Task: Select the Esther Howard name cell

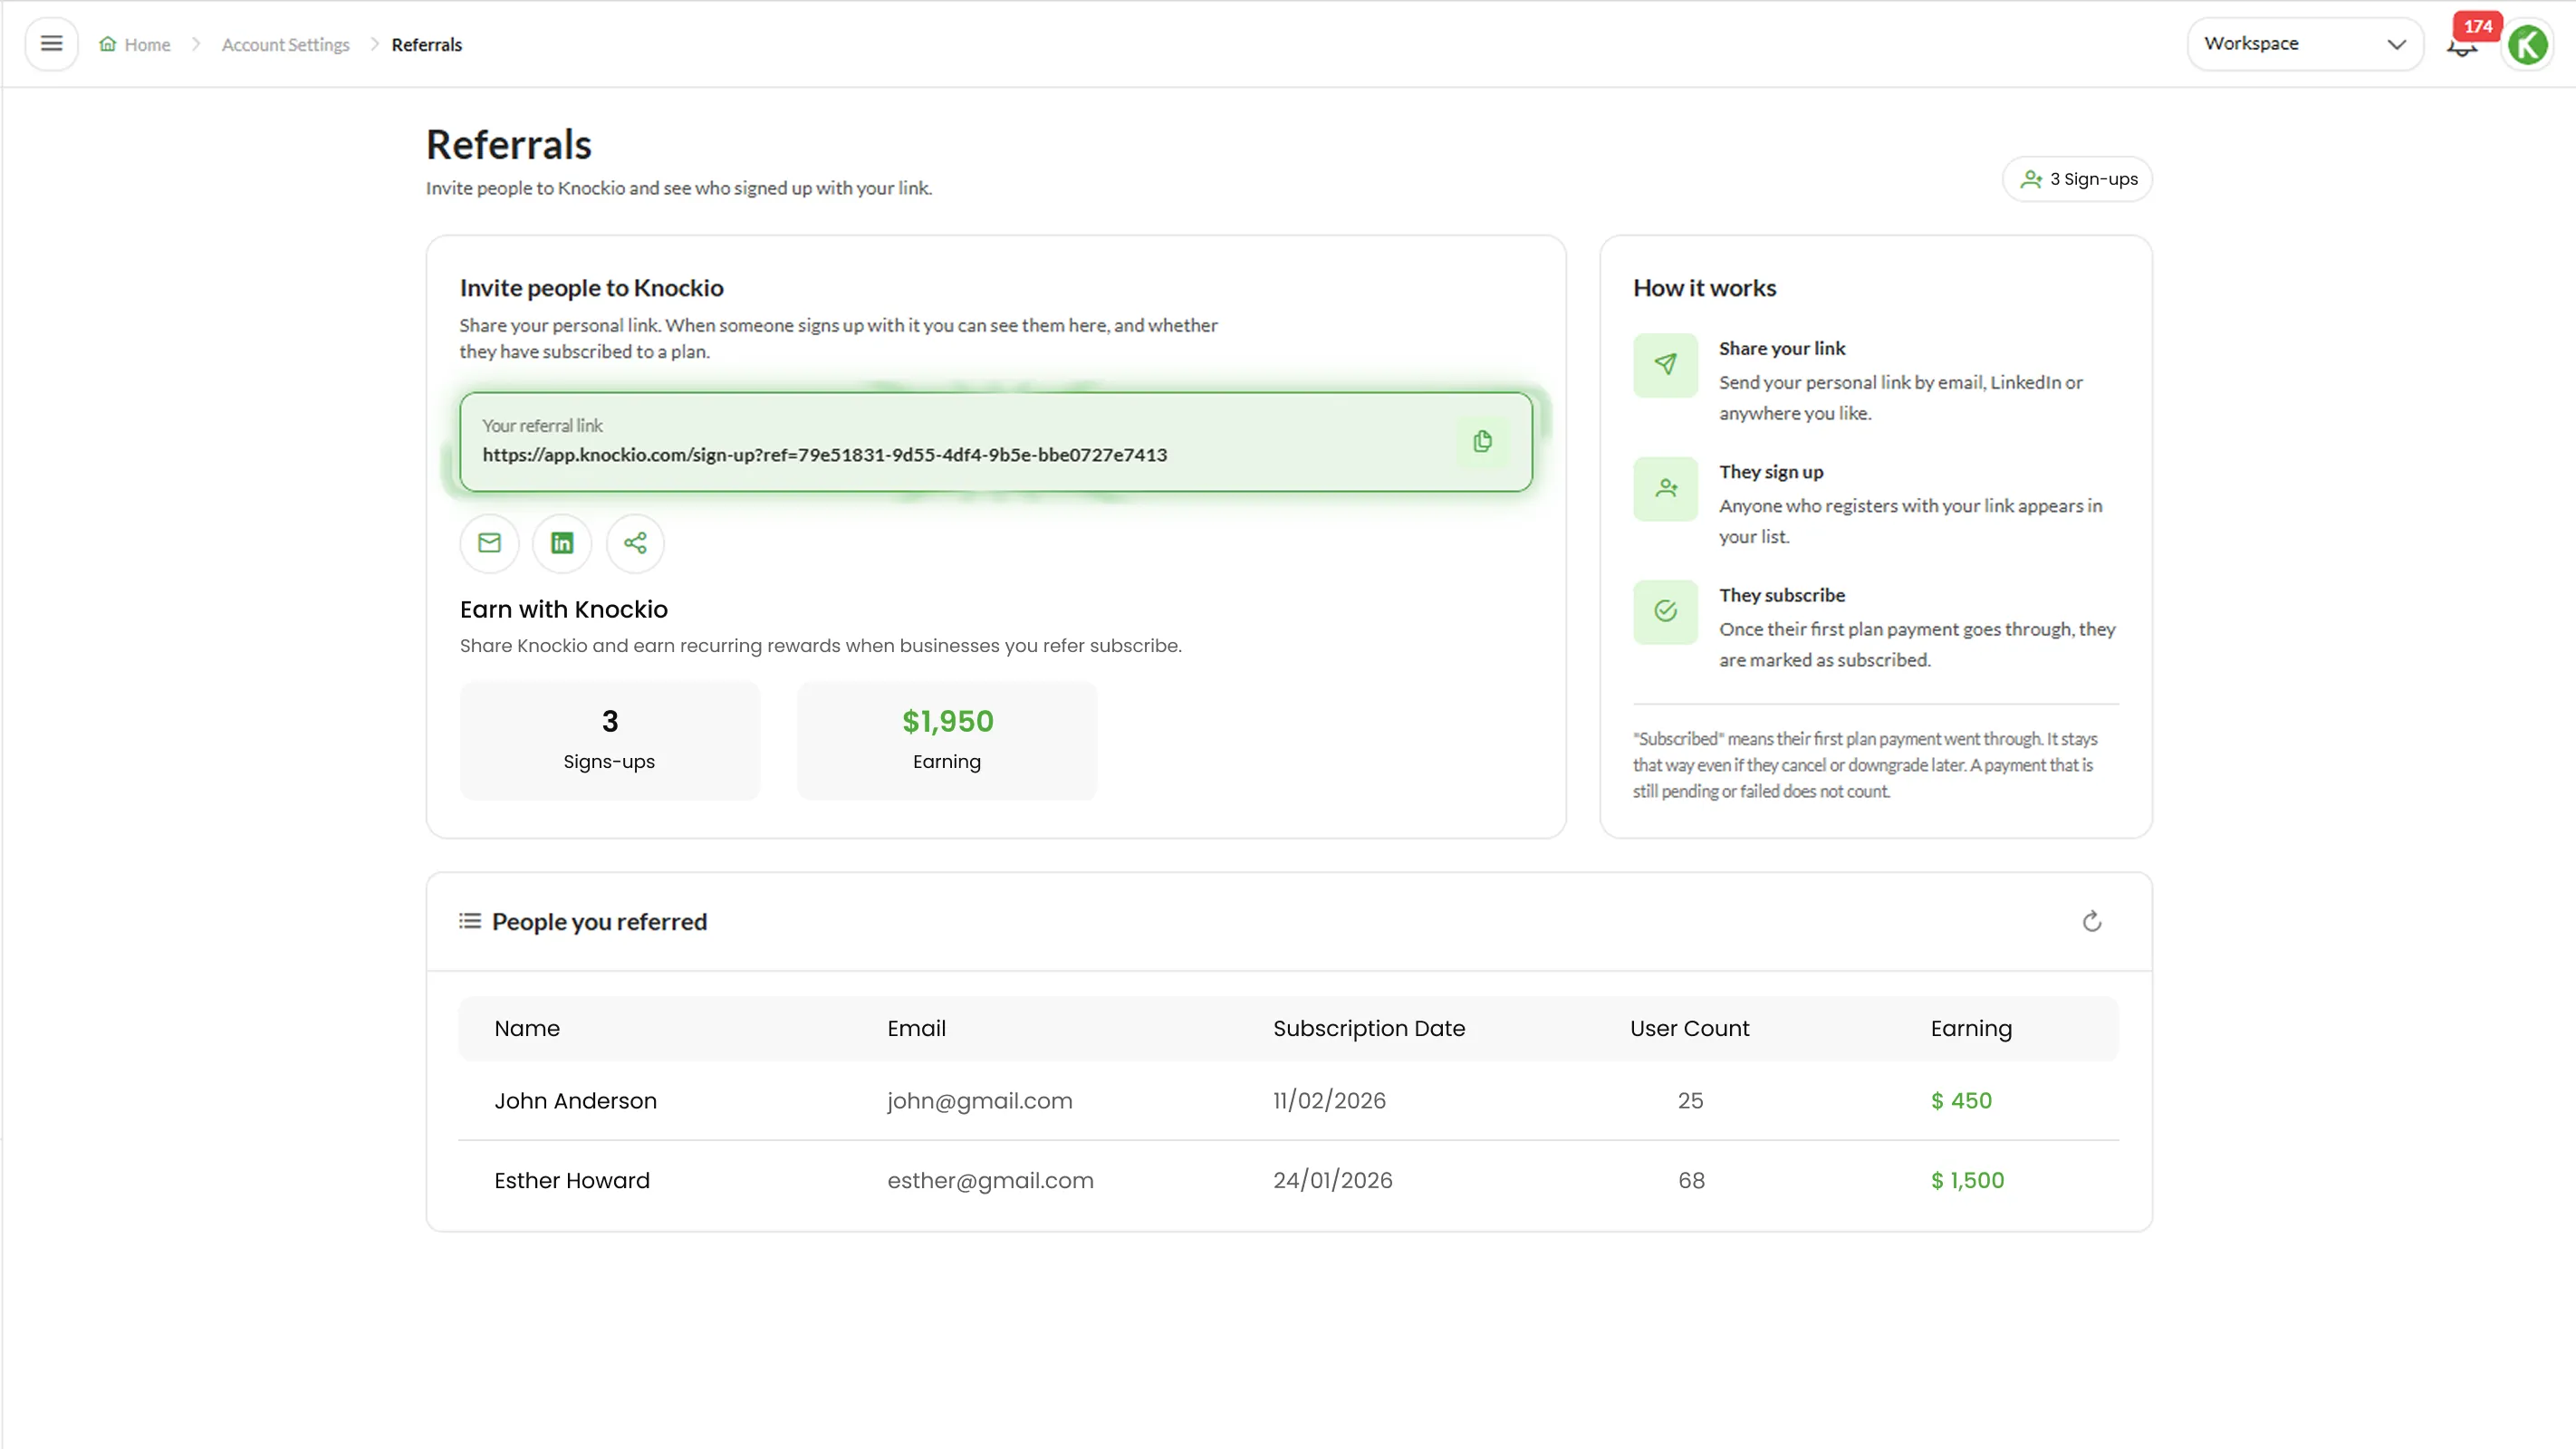Action: 572,1180
